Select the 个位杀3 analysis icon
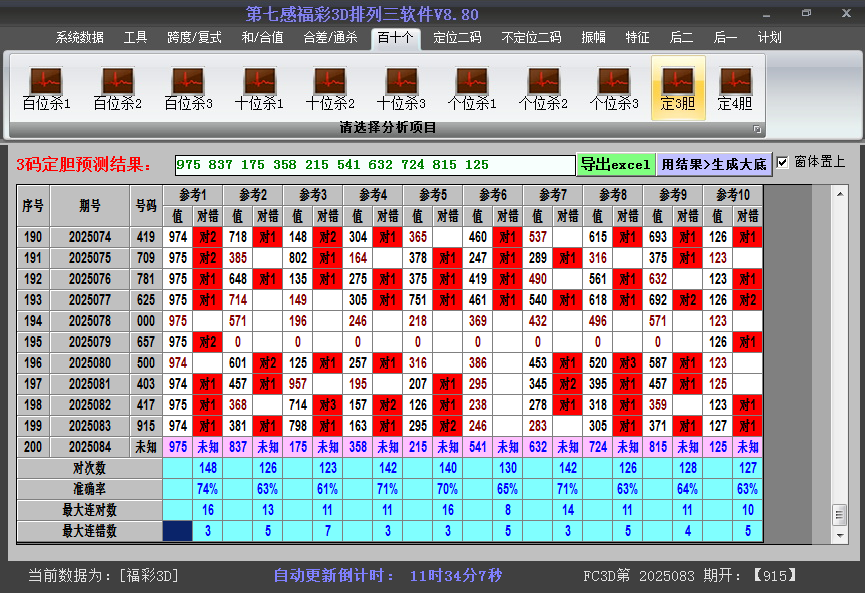865x593 pixels. tap(614, 88)
